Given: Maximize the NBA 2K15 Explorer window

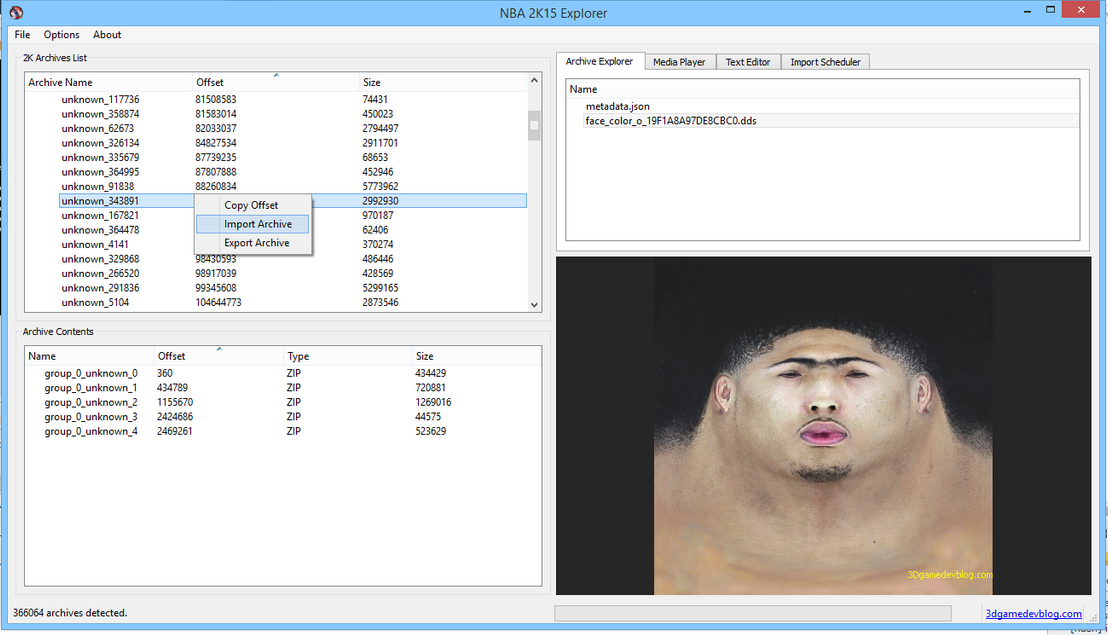Looking at the screenshot, I should tap(1050, 10).
